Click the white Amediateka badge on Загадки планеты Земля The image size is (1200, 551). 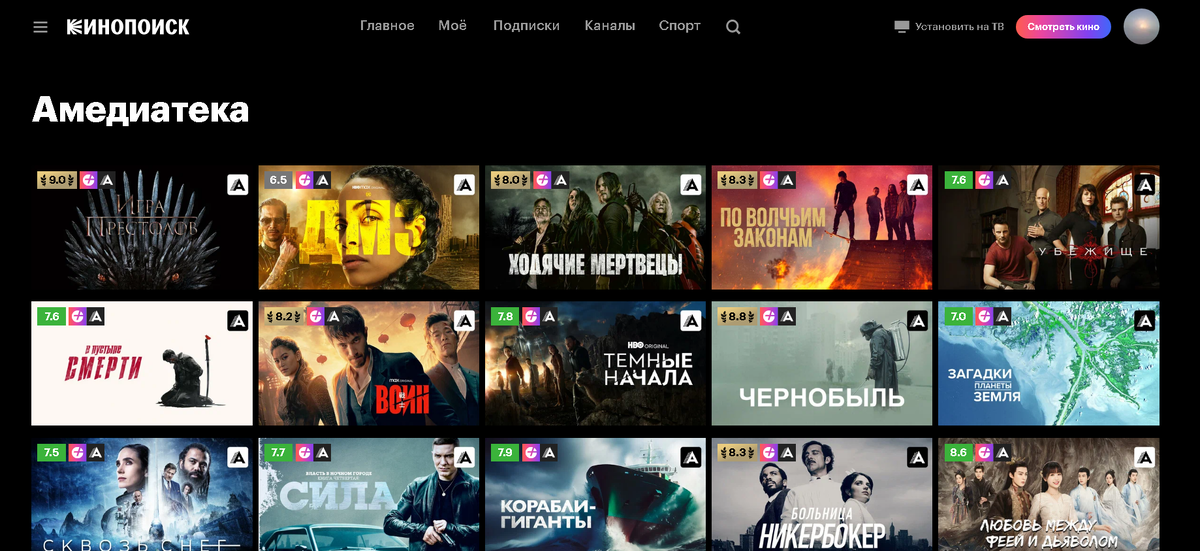pos(1144,321)
